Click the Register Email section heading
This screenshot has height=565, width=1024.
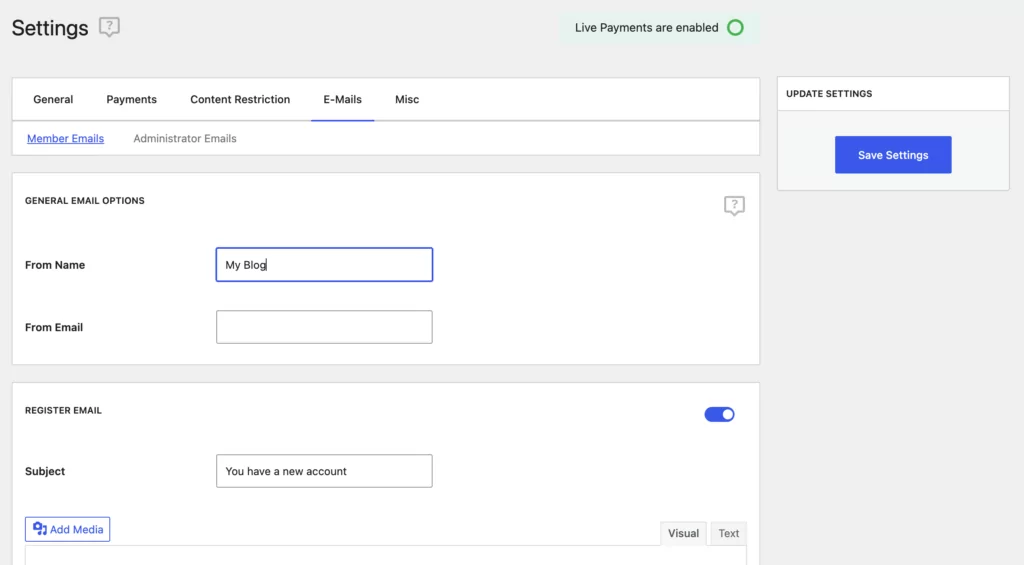tap(63, 410)
